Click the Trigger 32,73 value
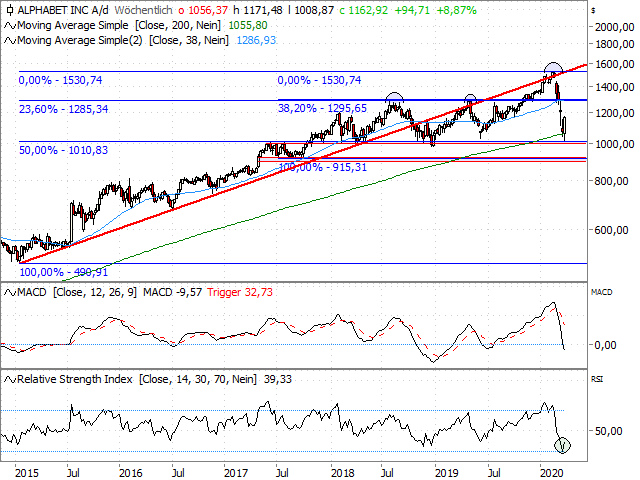This screenshot has height=480, width=640. 240,293
